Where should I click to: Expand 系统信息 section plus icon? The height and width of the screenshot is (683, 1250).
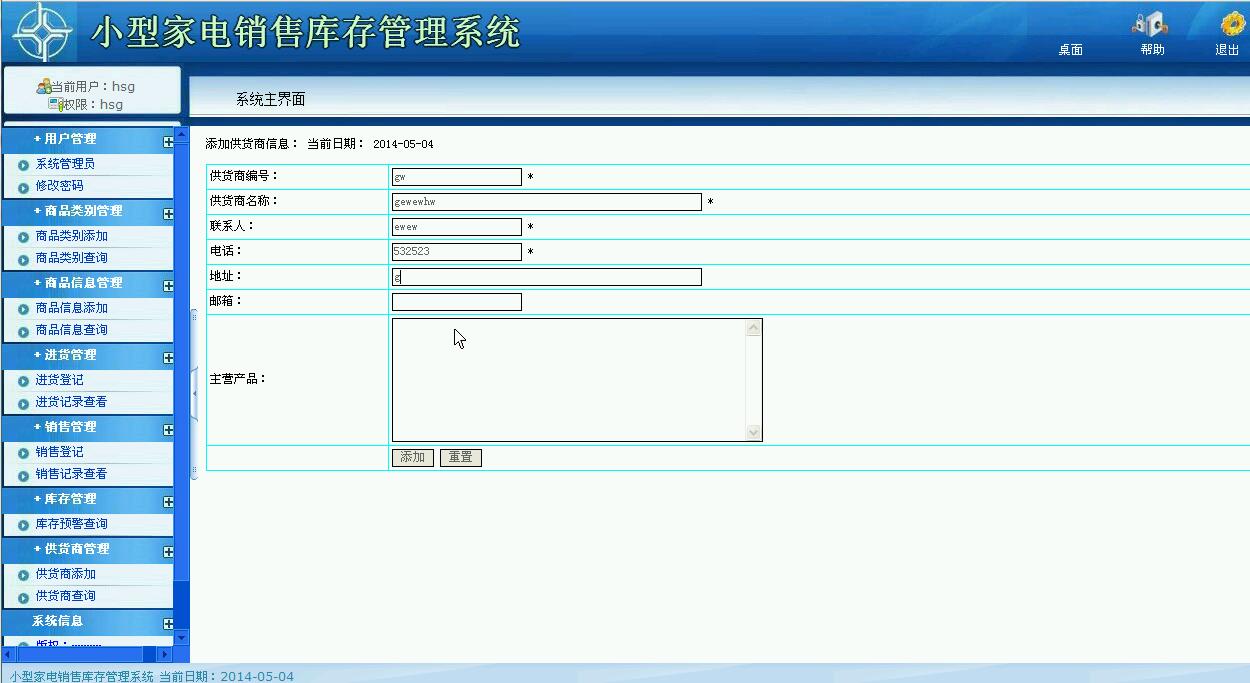point(168,624)
